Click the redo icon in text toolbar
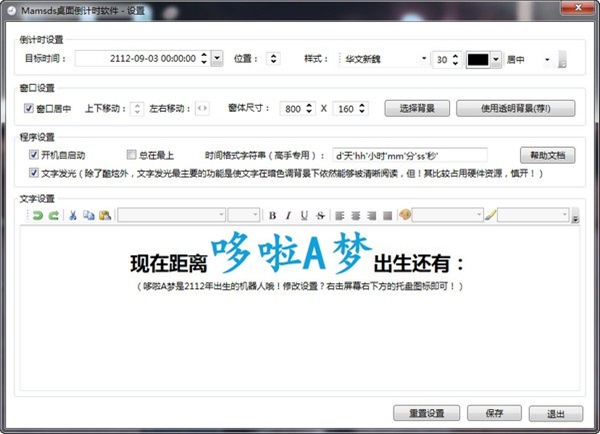This screenshot has width=600, height=434. (52, 215)
